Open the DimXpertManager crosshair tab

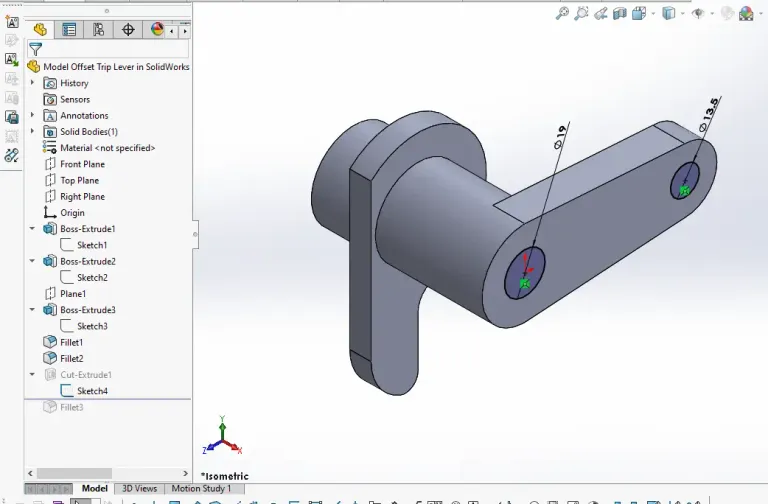tap(128, 30)
